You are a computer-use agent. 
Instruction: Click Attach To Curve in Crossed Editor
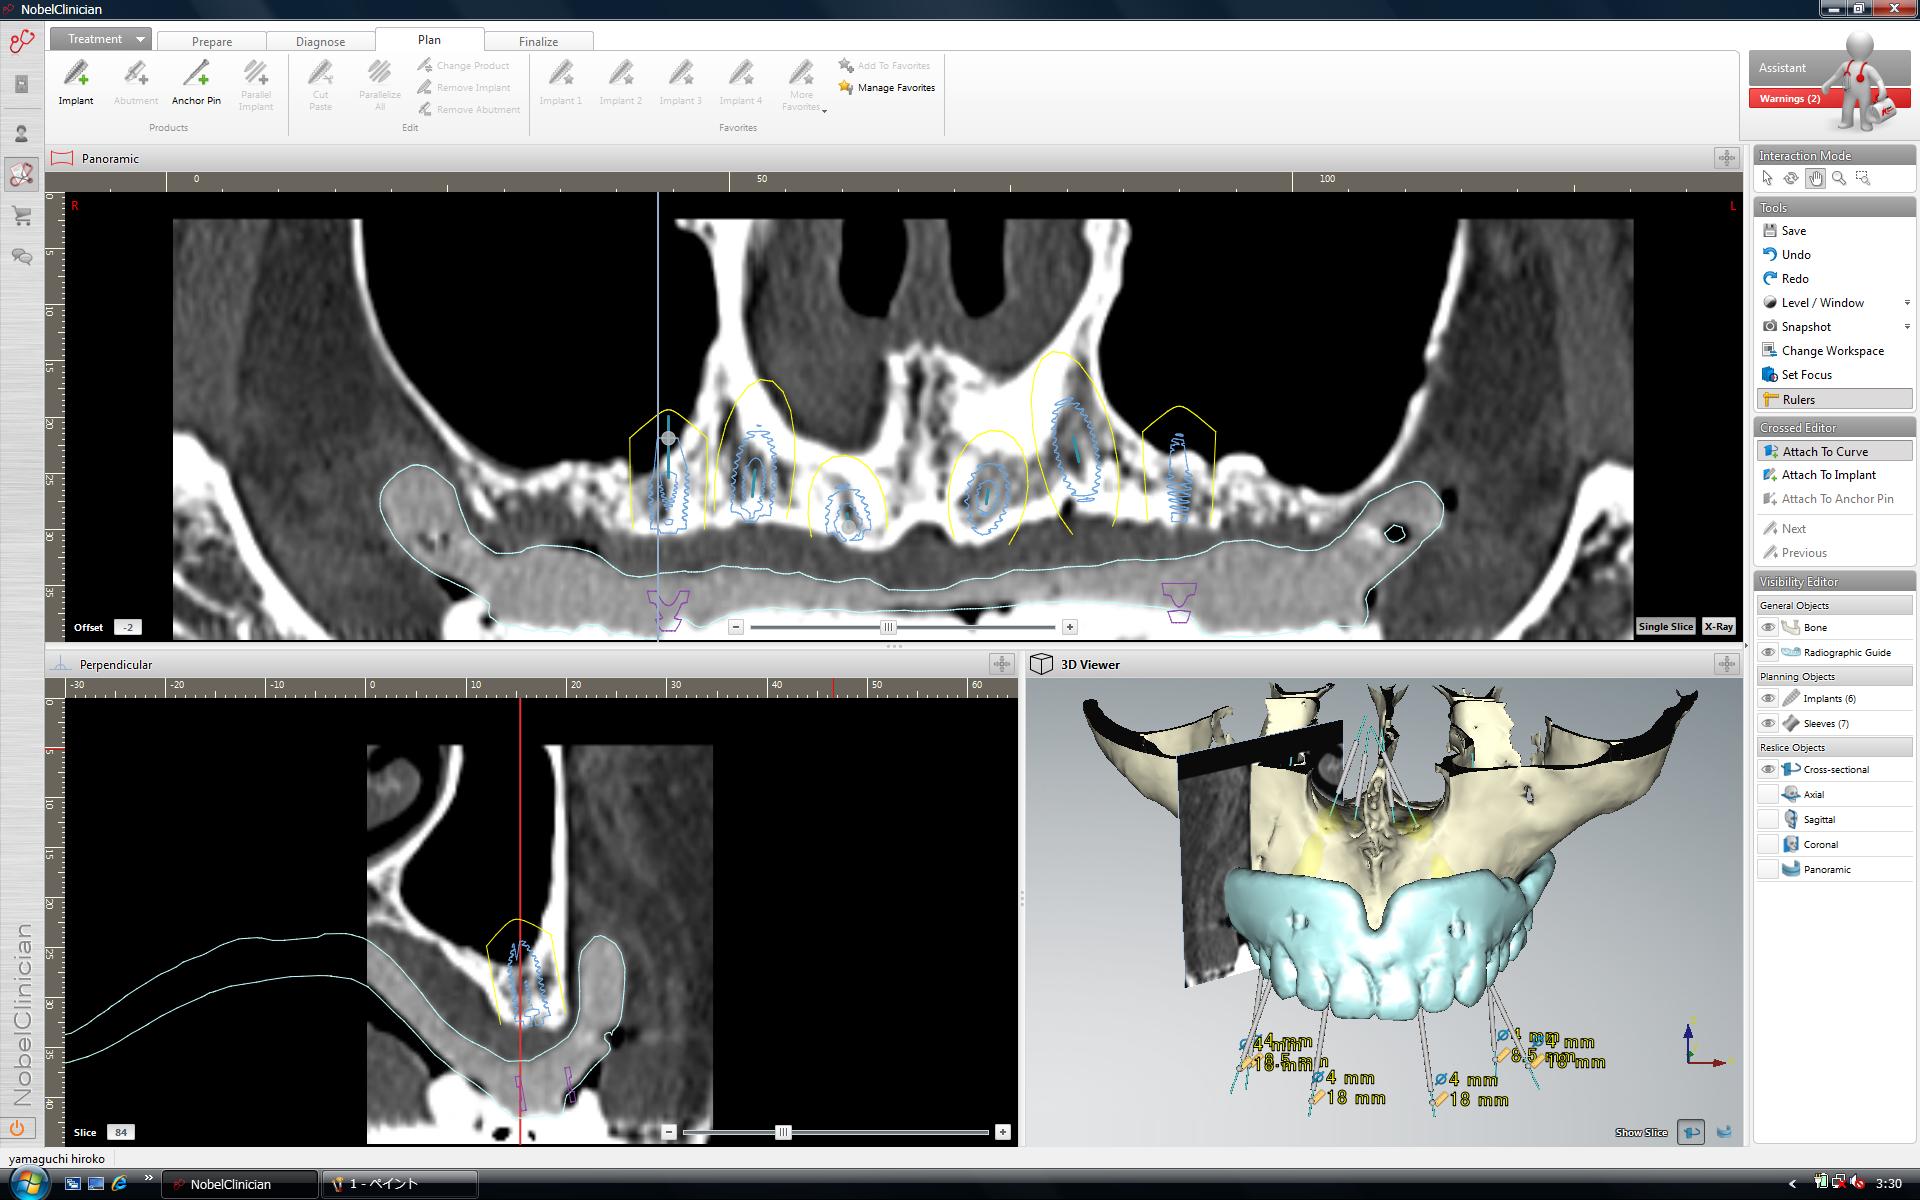(x=1834, y=451)
